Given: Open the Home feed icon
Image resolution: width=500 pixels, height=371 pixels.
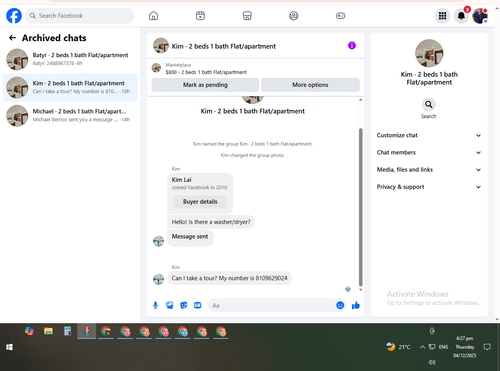Looking at the screenshot, I should click(x=153, y=16).
